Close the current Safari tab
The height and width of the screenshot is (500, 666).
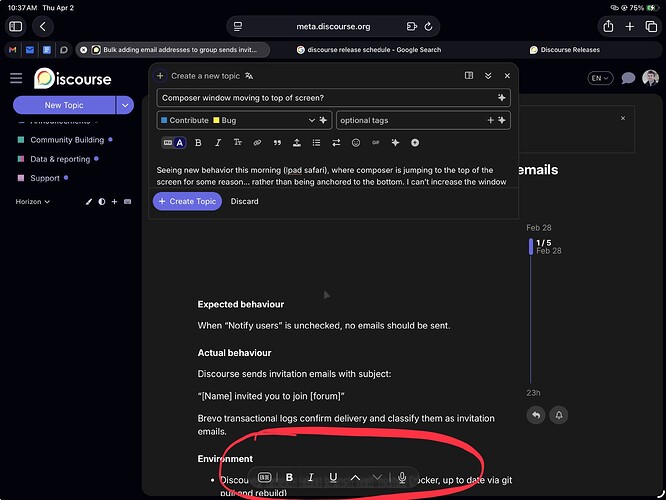[84, 50]
